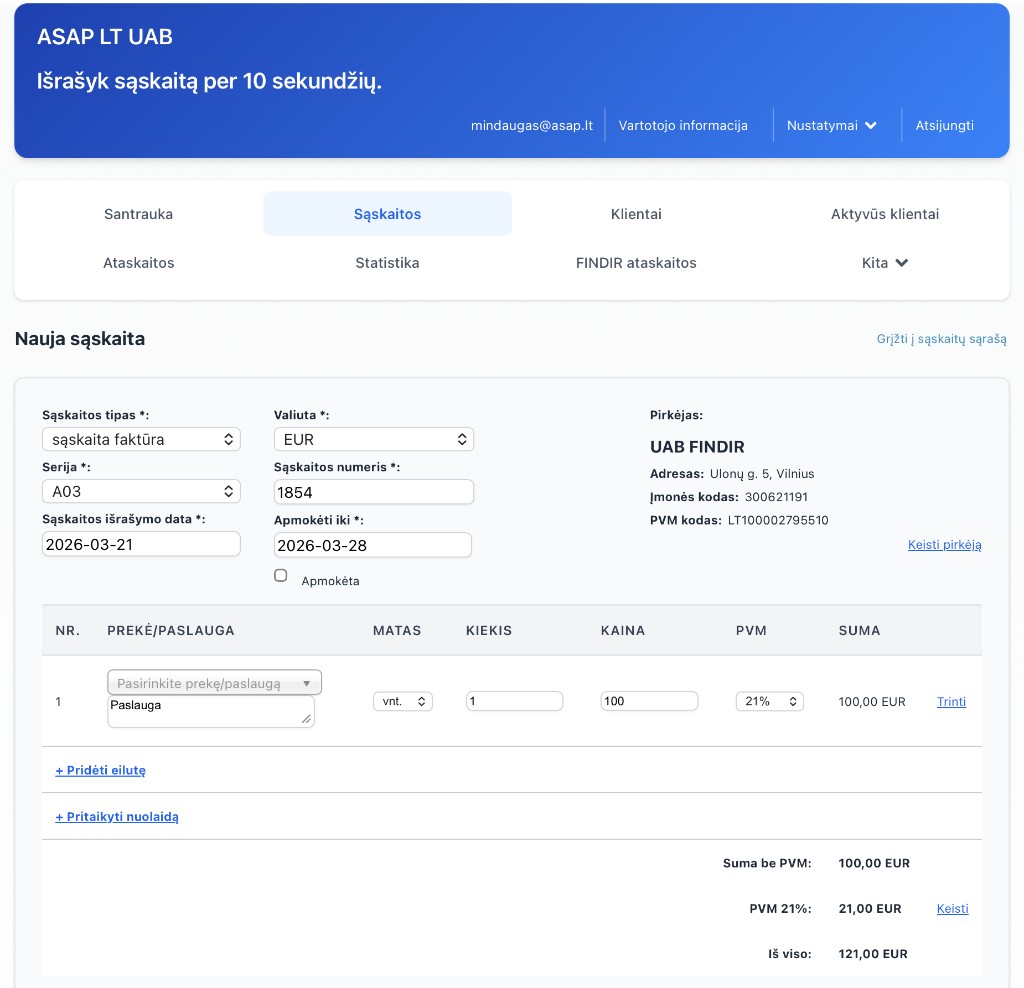Expand the Valiuta EUR selector

[373, 439]
